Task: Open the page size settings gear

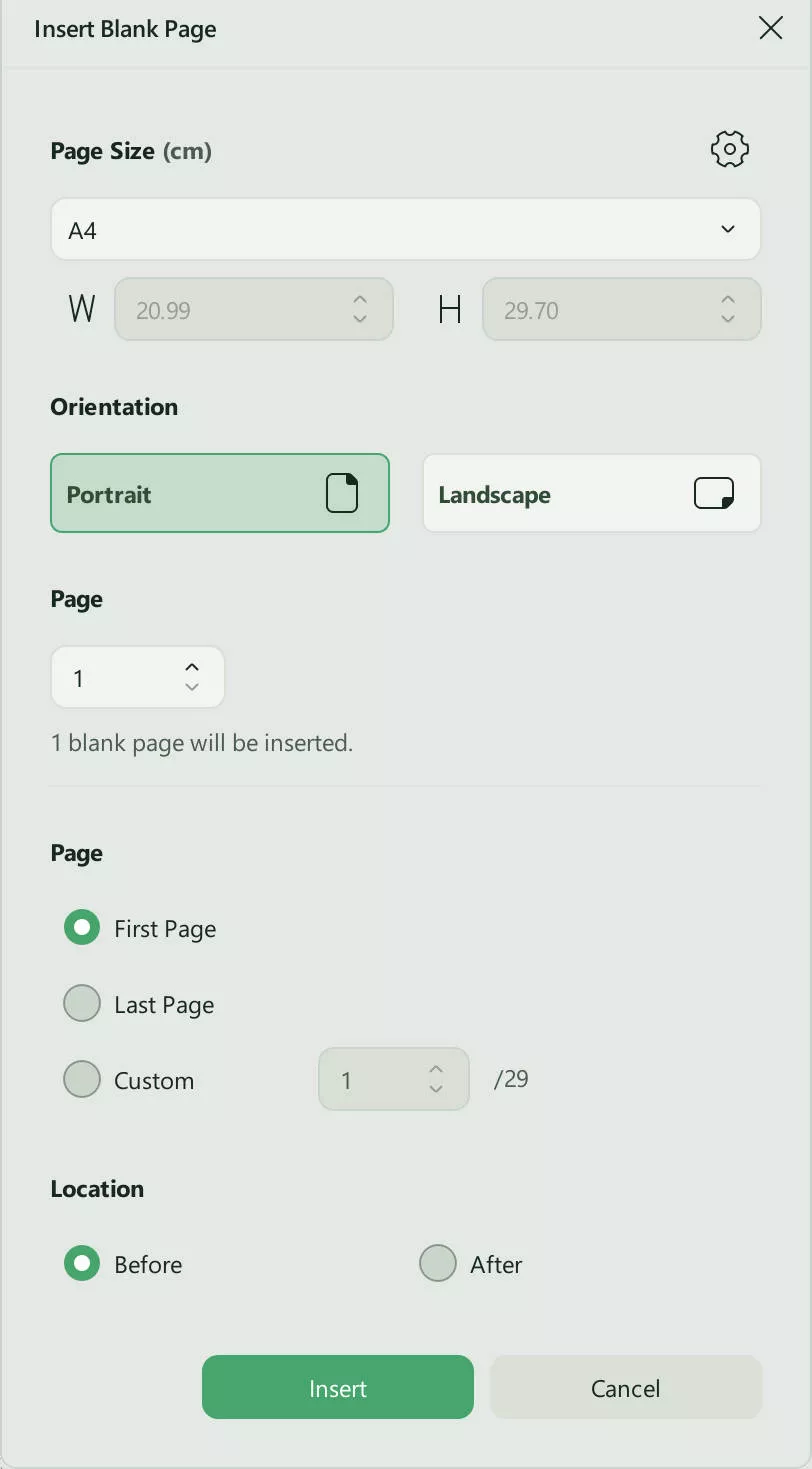Action: 729,148
